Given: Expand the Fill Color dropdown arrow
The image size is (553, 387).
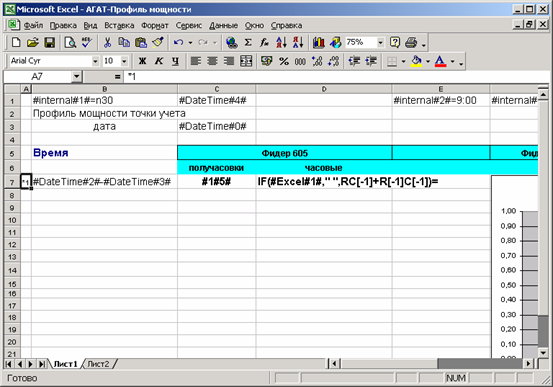Looking at the screenshot, I should (428, 61).
